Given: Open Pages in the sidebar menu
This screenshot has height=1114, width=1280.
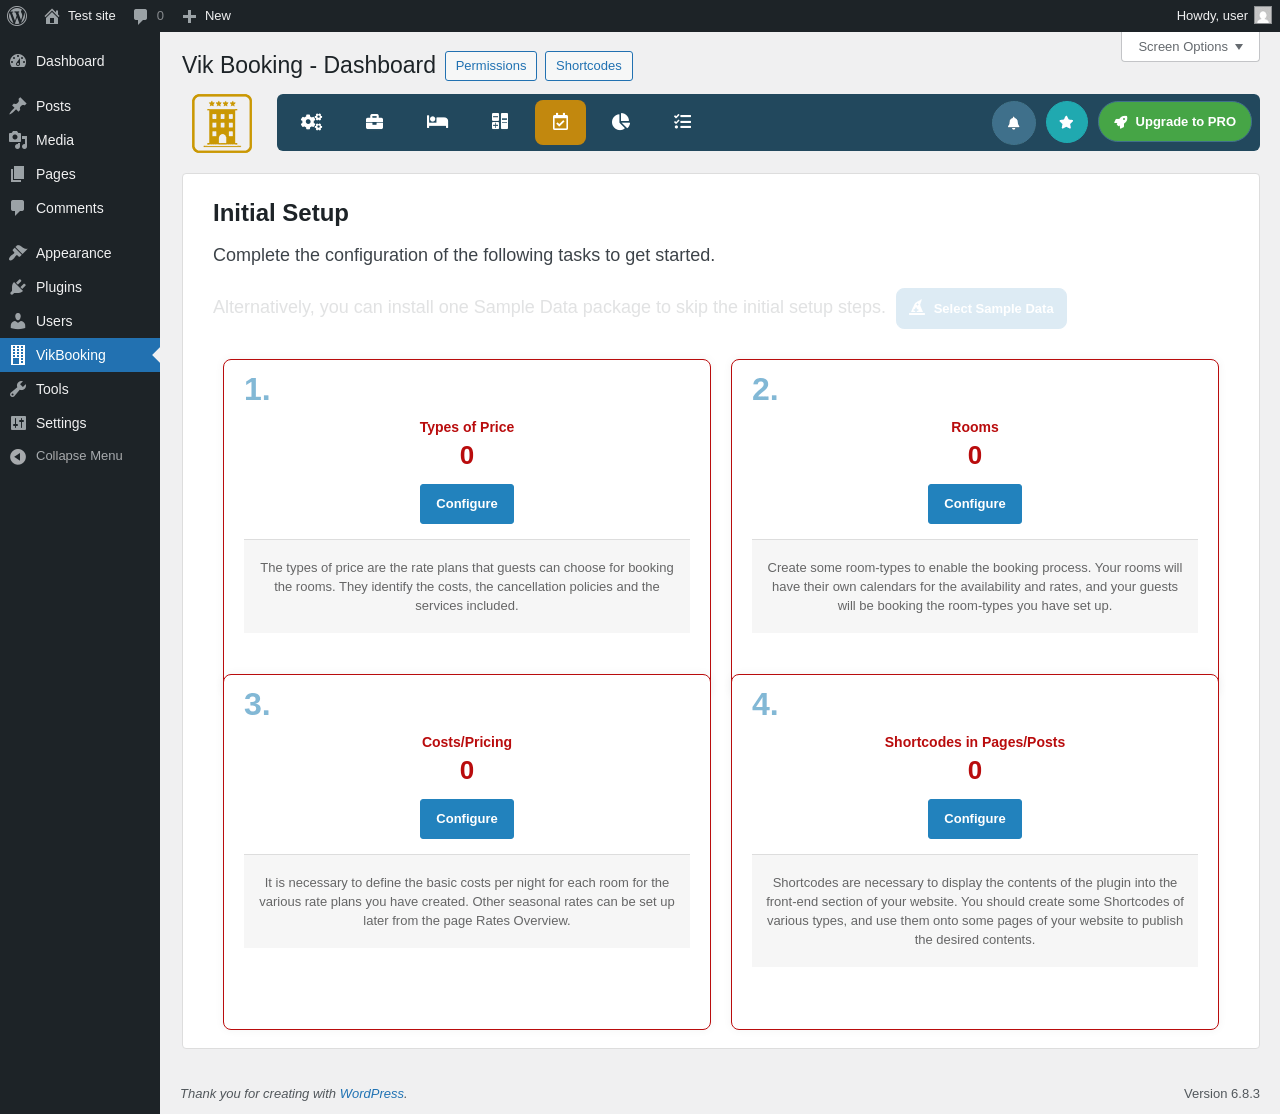Looking at the screenshot, I should (80, 174).
